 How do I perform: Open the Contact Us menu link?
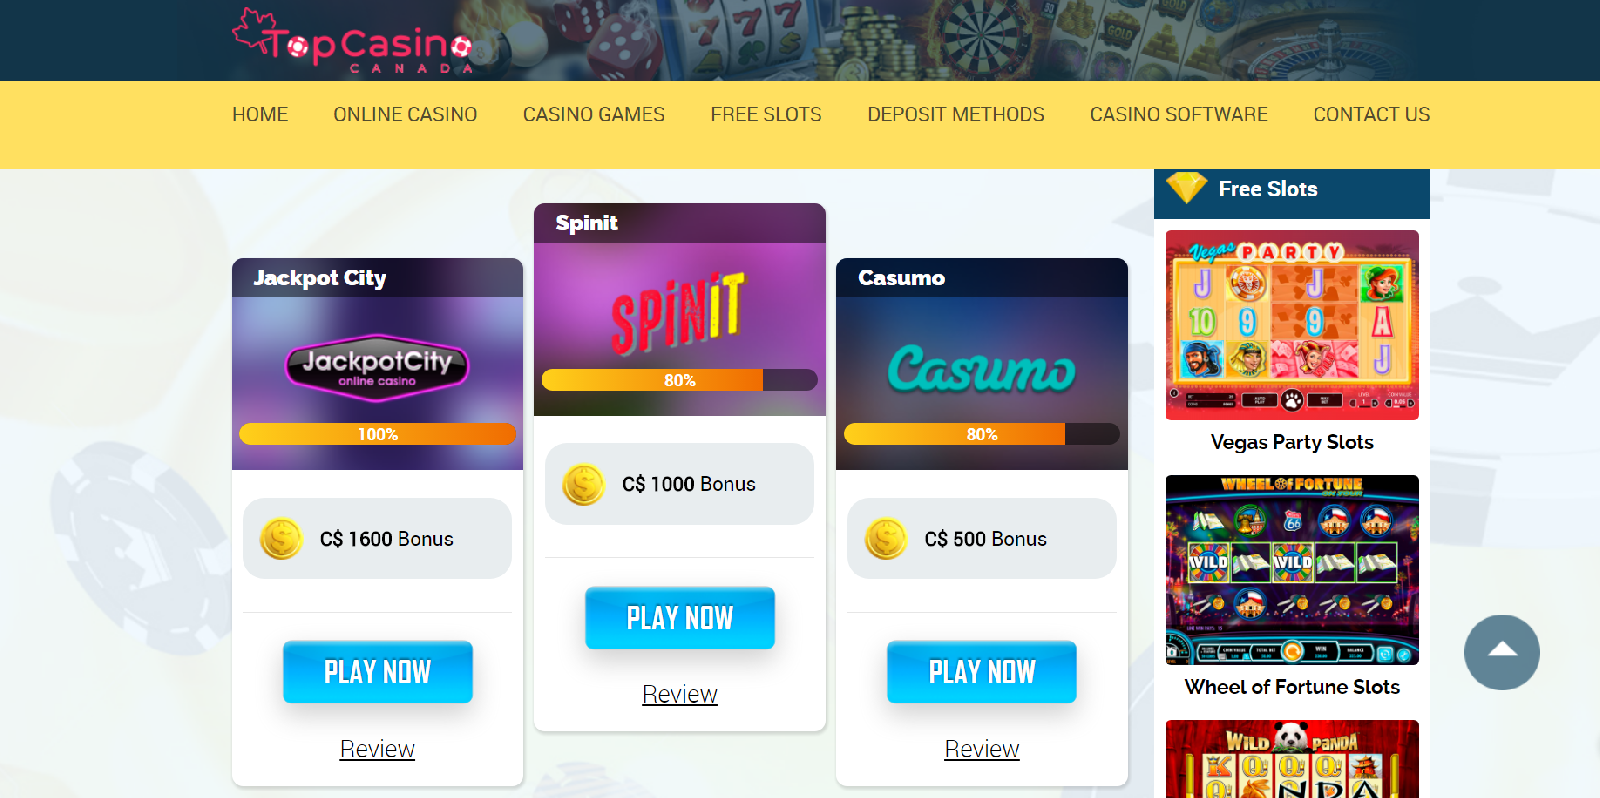(1372, 114)
